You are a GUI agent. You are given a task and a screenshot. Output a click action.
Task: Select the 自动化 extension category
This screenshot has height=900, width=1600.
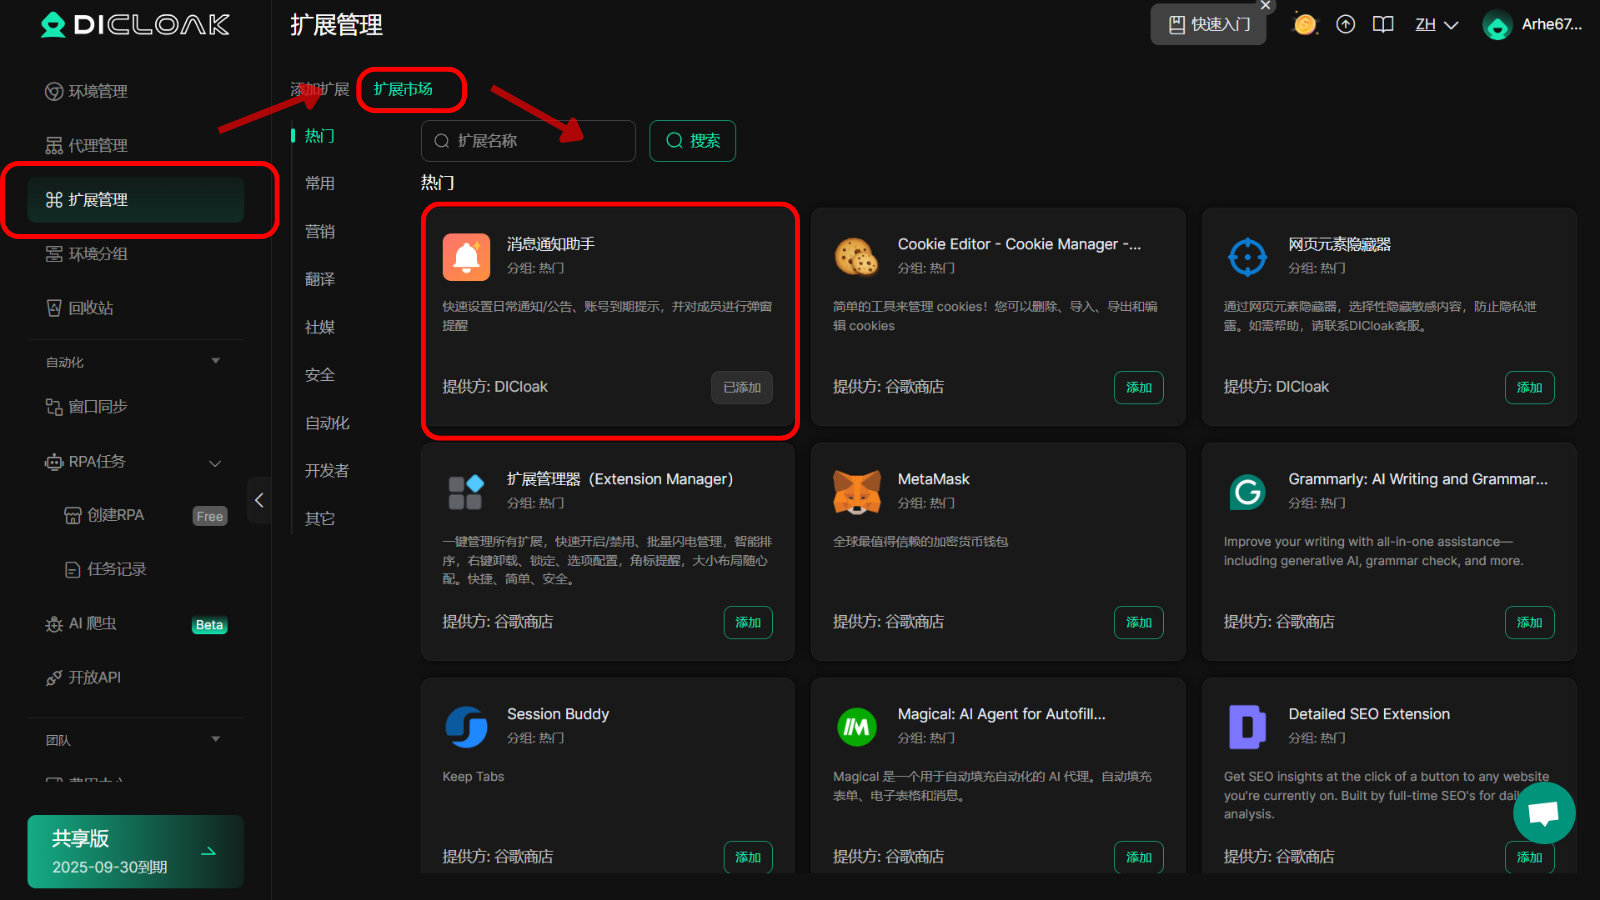328,424
